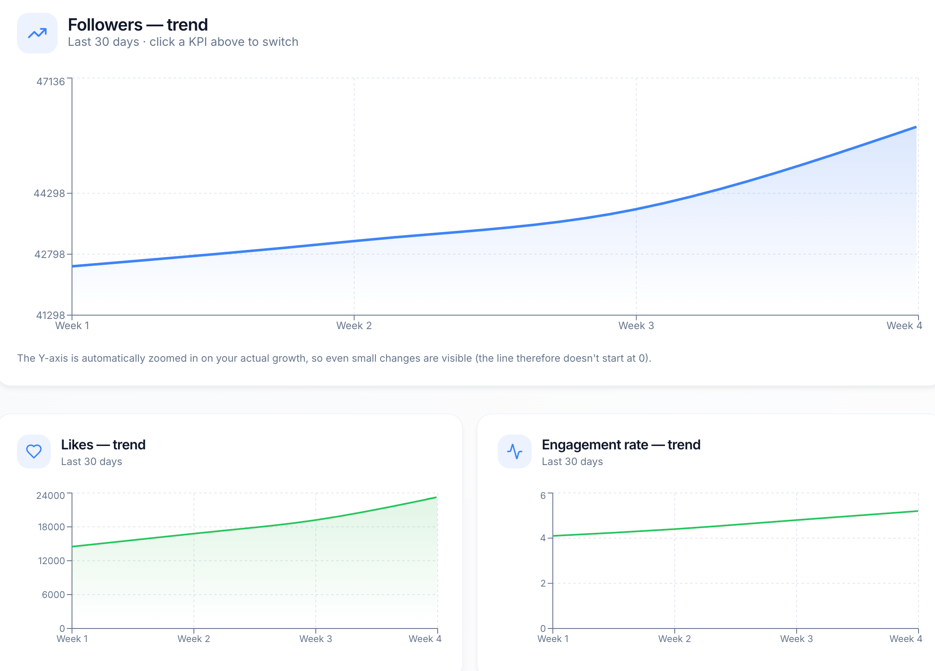Click Week 1 on the Followers chart axis
The image size is (935, 671).
coord(72,326)
